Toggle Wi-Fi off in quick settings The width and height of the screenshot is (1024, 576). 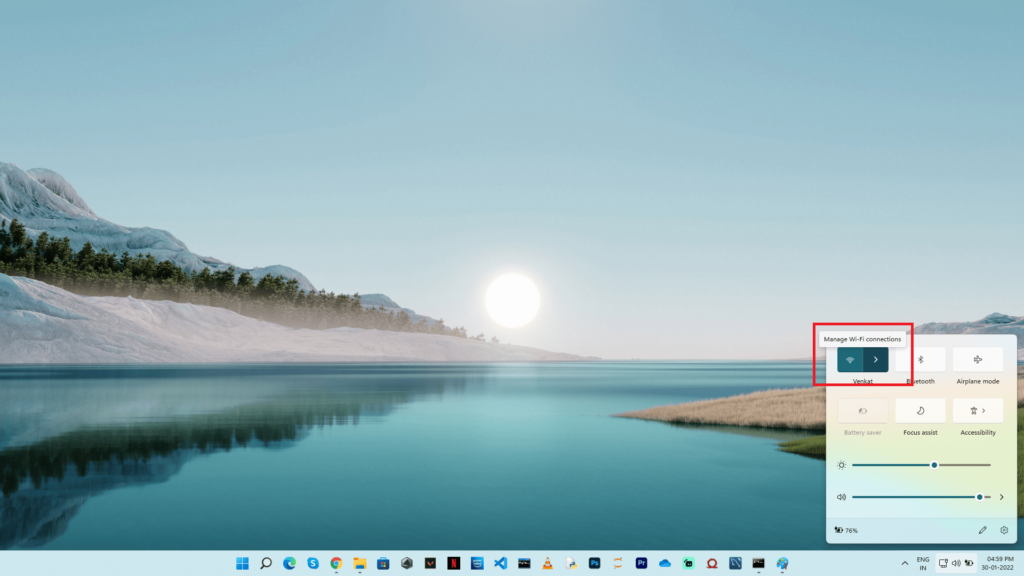tap(850, 359)
